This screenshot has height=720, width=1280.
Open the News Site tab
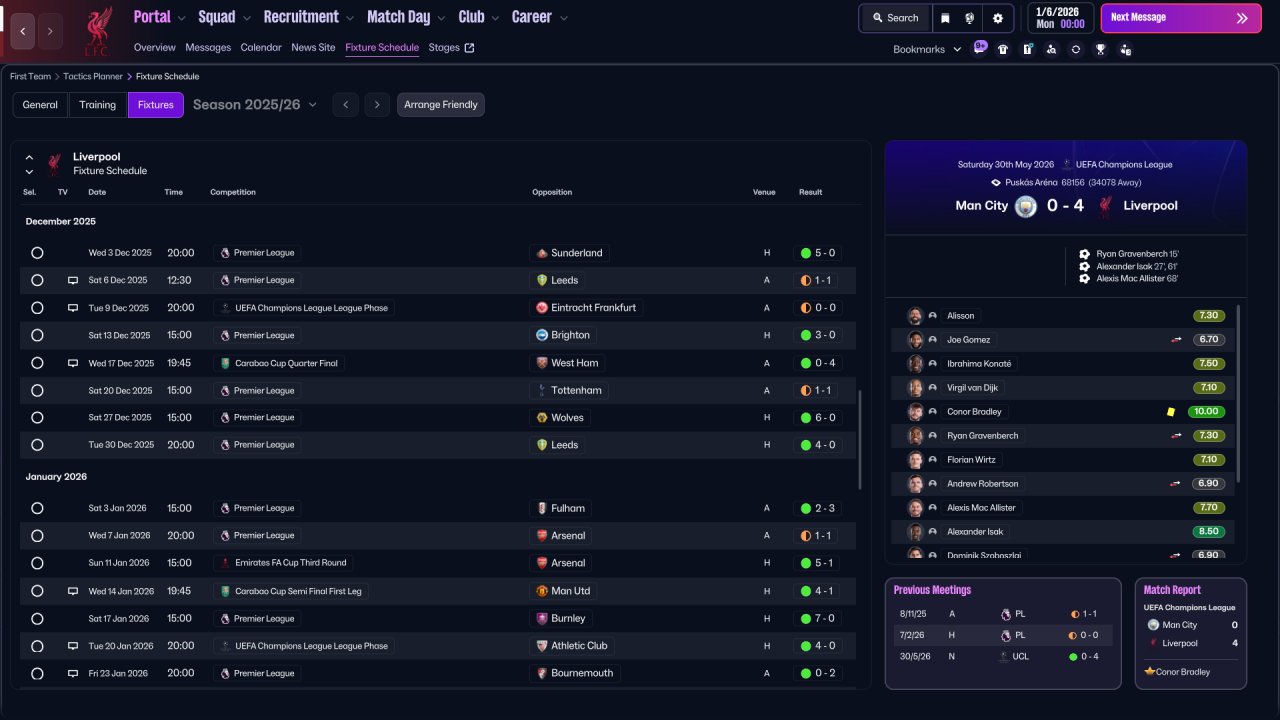click(x=313, y=47)
